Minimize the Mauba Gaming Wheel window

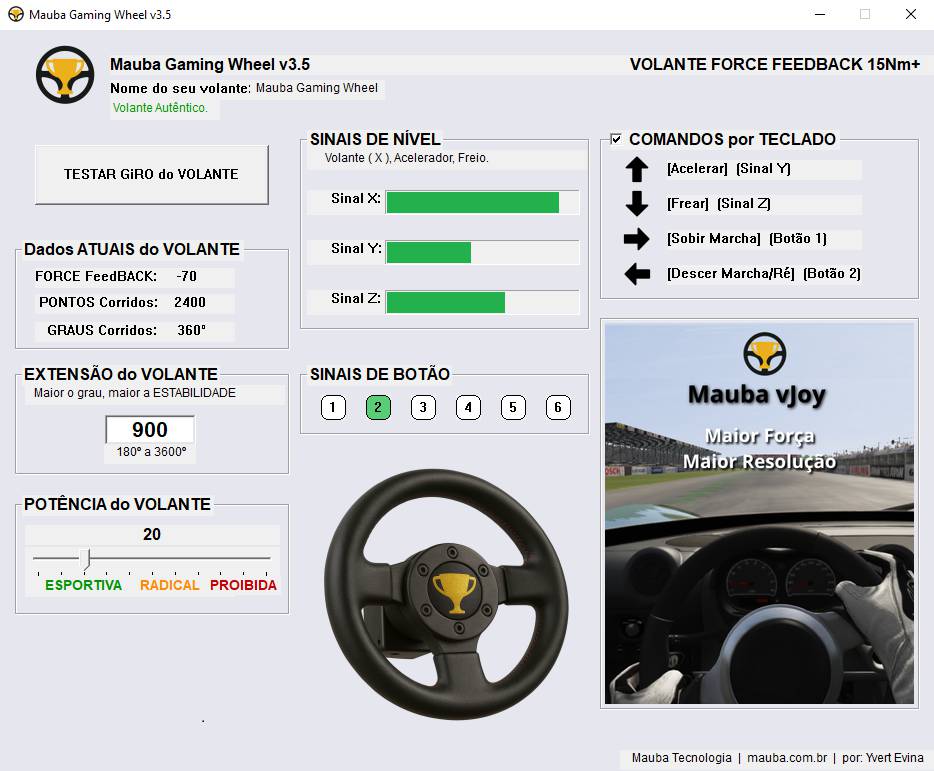(820, 14)
